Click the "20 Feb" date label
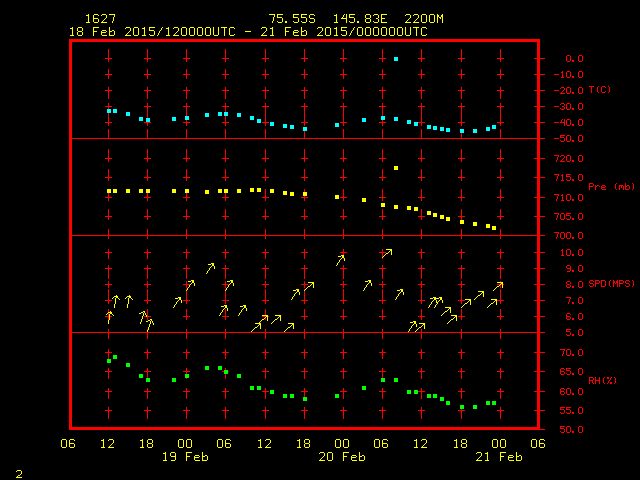This screenshot has height=480, width=640. click(342, 457)
